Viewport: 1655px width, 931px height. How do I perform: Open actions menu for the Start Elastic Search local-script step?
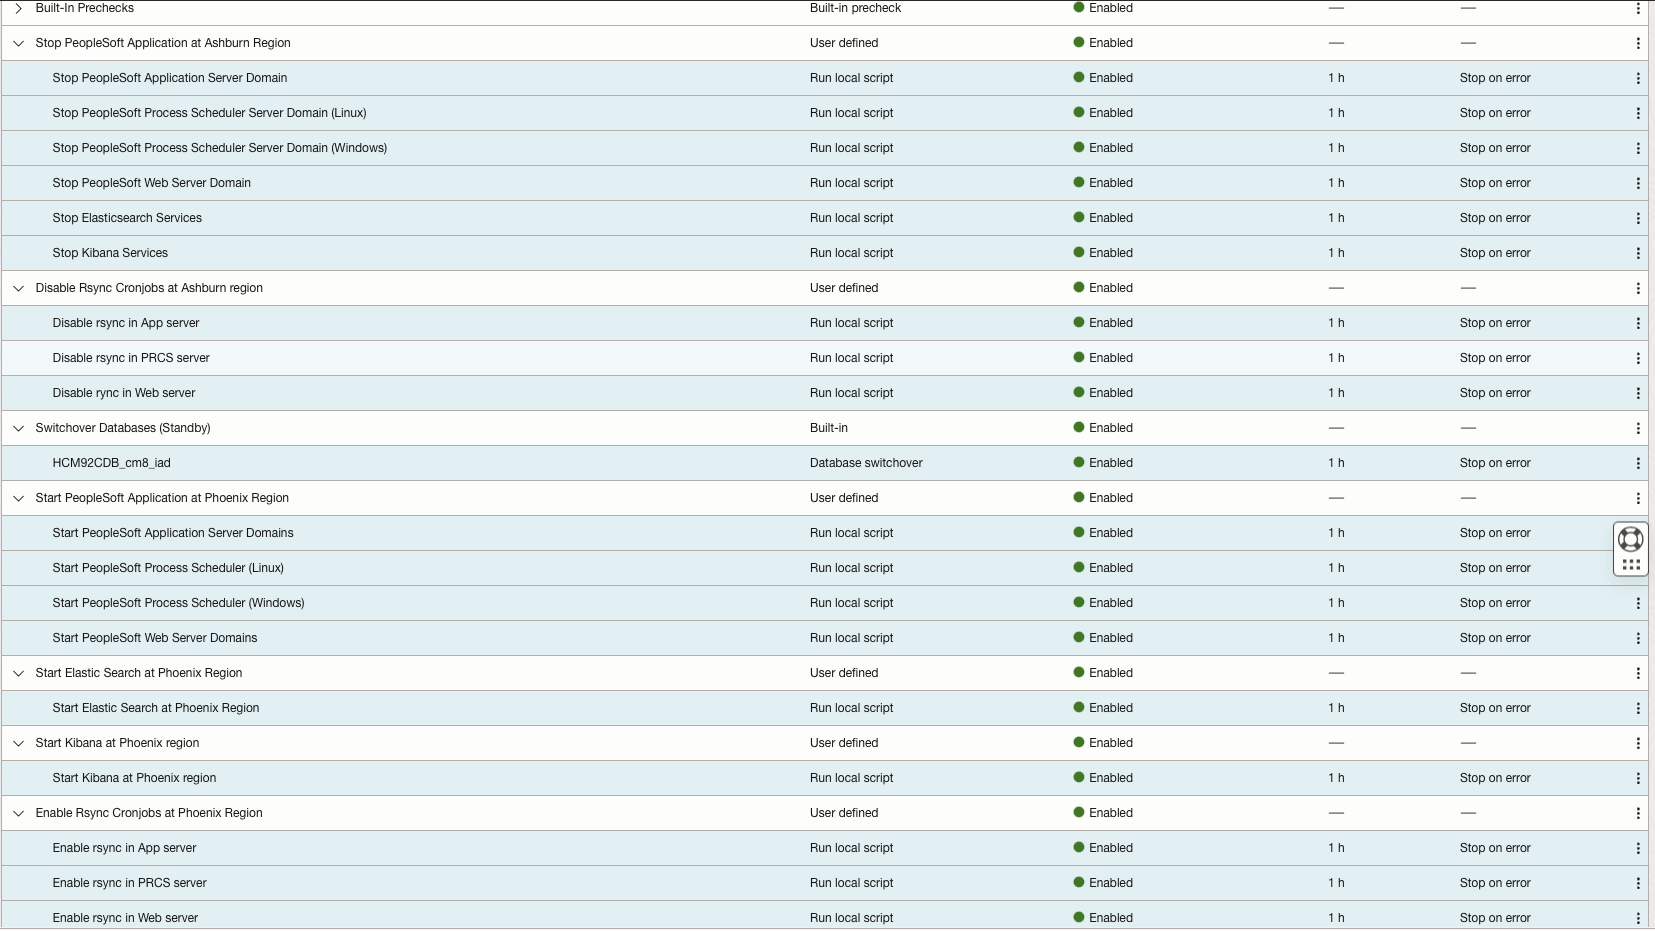coord(1638,708)
